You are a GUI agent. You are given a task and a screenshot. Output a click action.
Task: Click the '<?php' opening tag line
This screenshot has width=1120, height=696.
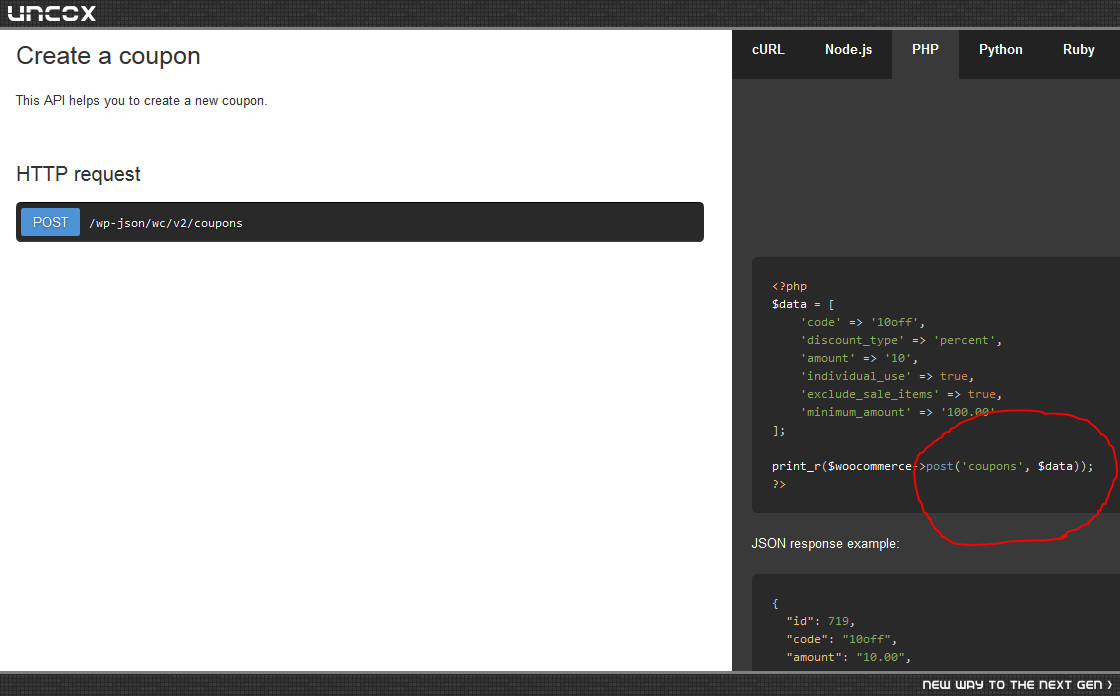[x=789, y=287]
